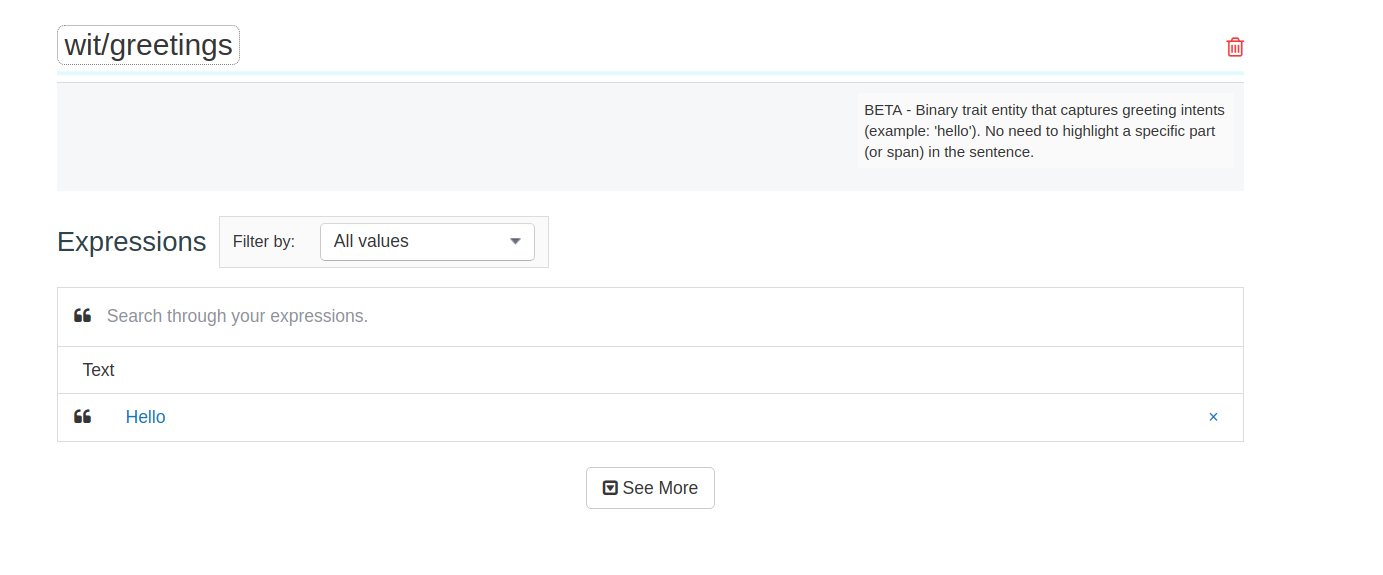1383x575 pixels.
Task: Remove the Hello expression with the × icon
Action: pos(1213,417)
